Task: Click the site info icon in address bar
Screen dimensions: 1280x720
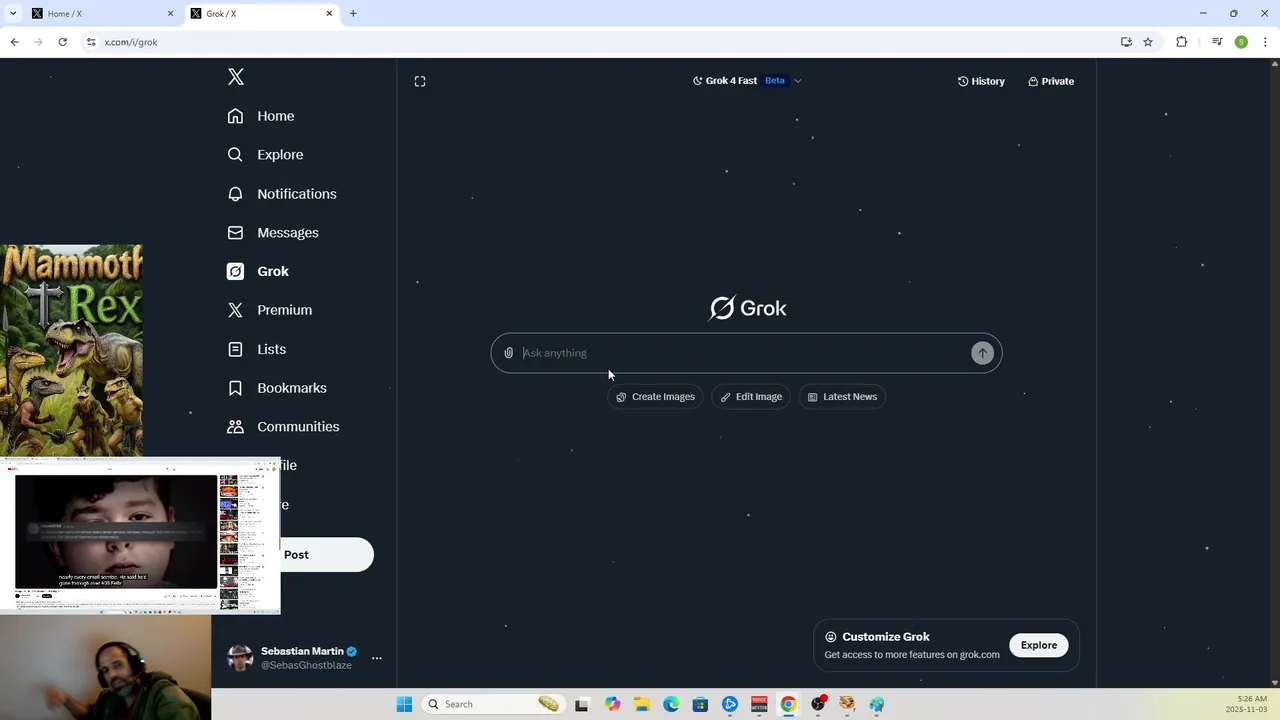Action: tap(91, 42)
